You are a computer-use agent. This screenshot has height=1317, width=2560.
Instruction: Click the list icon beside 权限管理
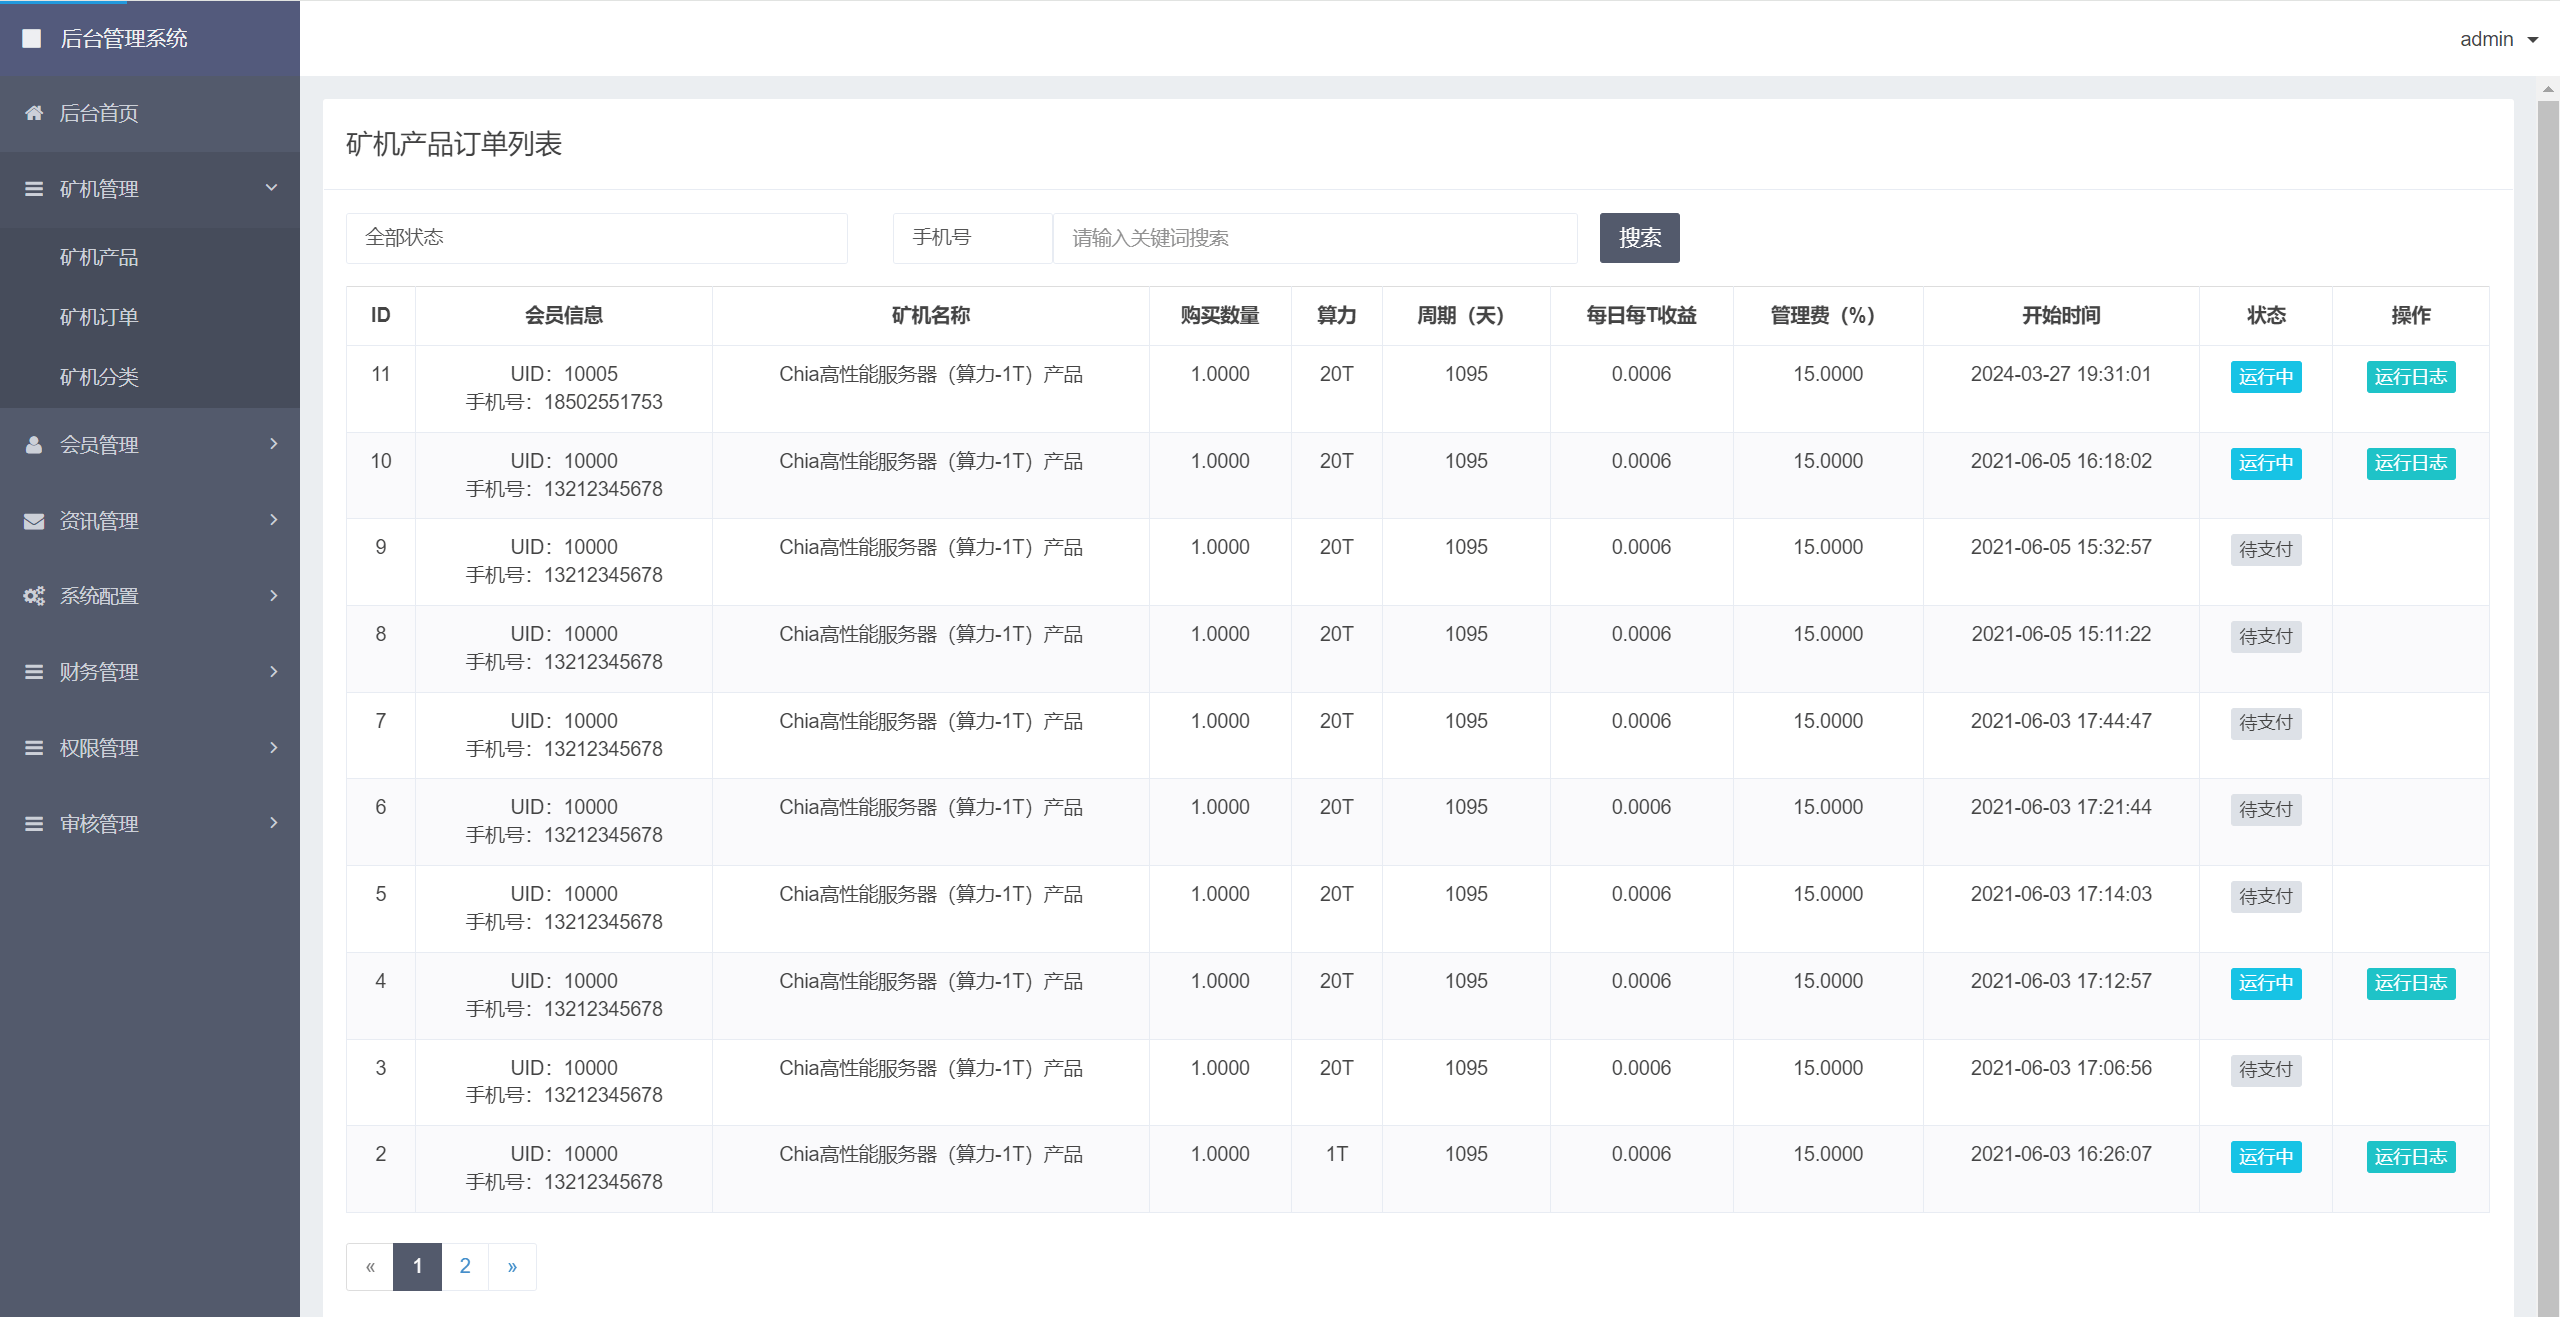tap(34, 748)
